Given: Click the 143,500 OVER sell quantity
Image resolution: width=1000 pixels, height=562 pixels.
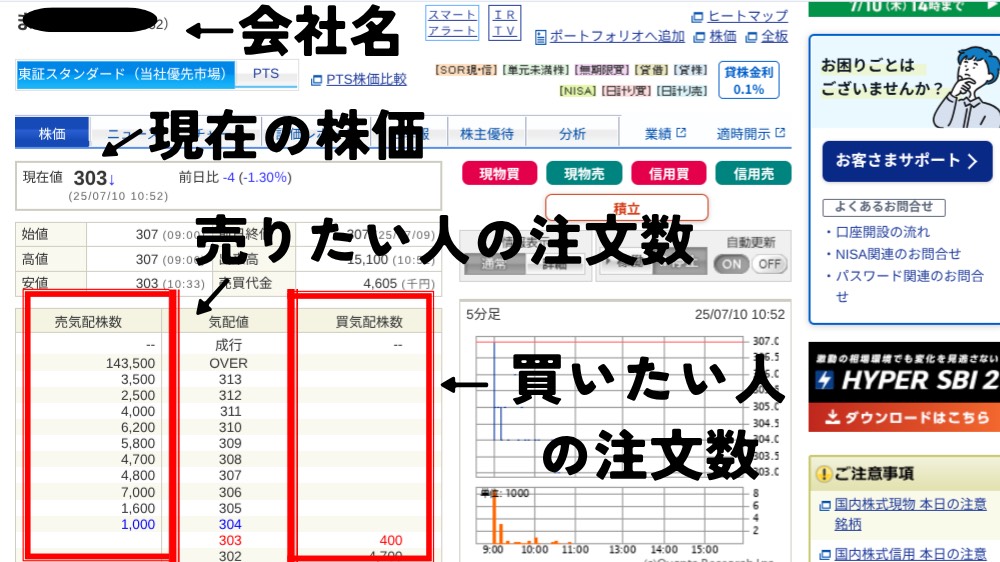Looking at the screenshot, I should pos(130,363).
